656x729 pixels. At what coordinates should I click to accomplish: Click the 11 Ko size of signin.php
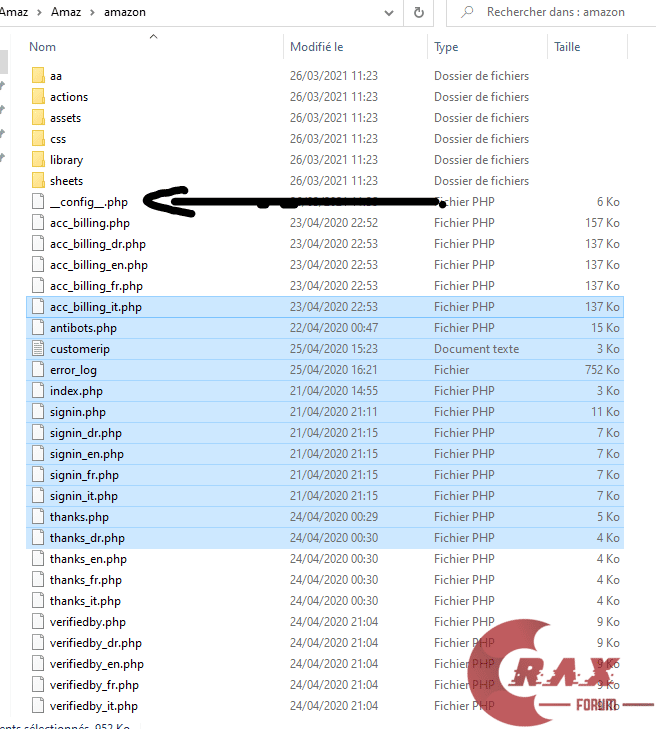[605, 411]
